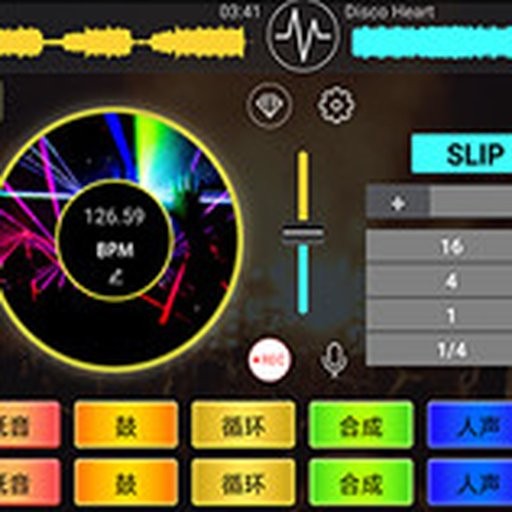This screenshot has width=512, height=512.
Task: Click the yellow upper section of the fader
Action: click(303, 185)
